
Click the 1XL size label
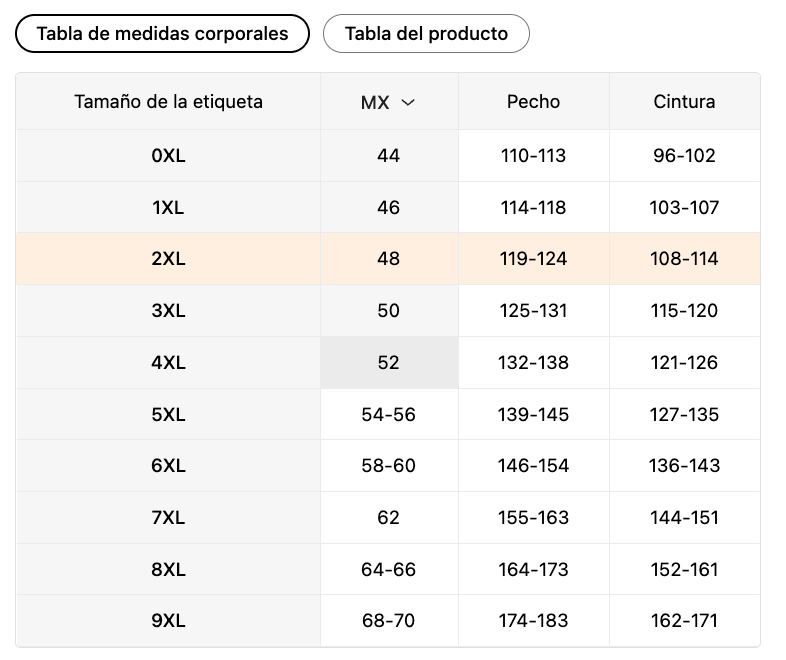[x=168, y=207]
